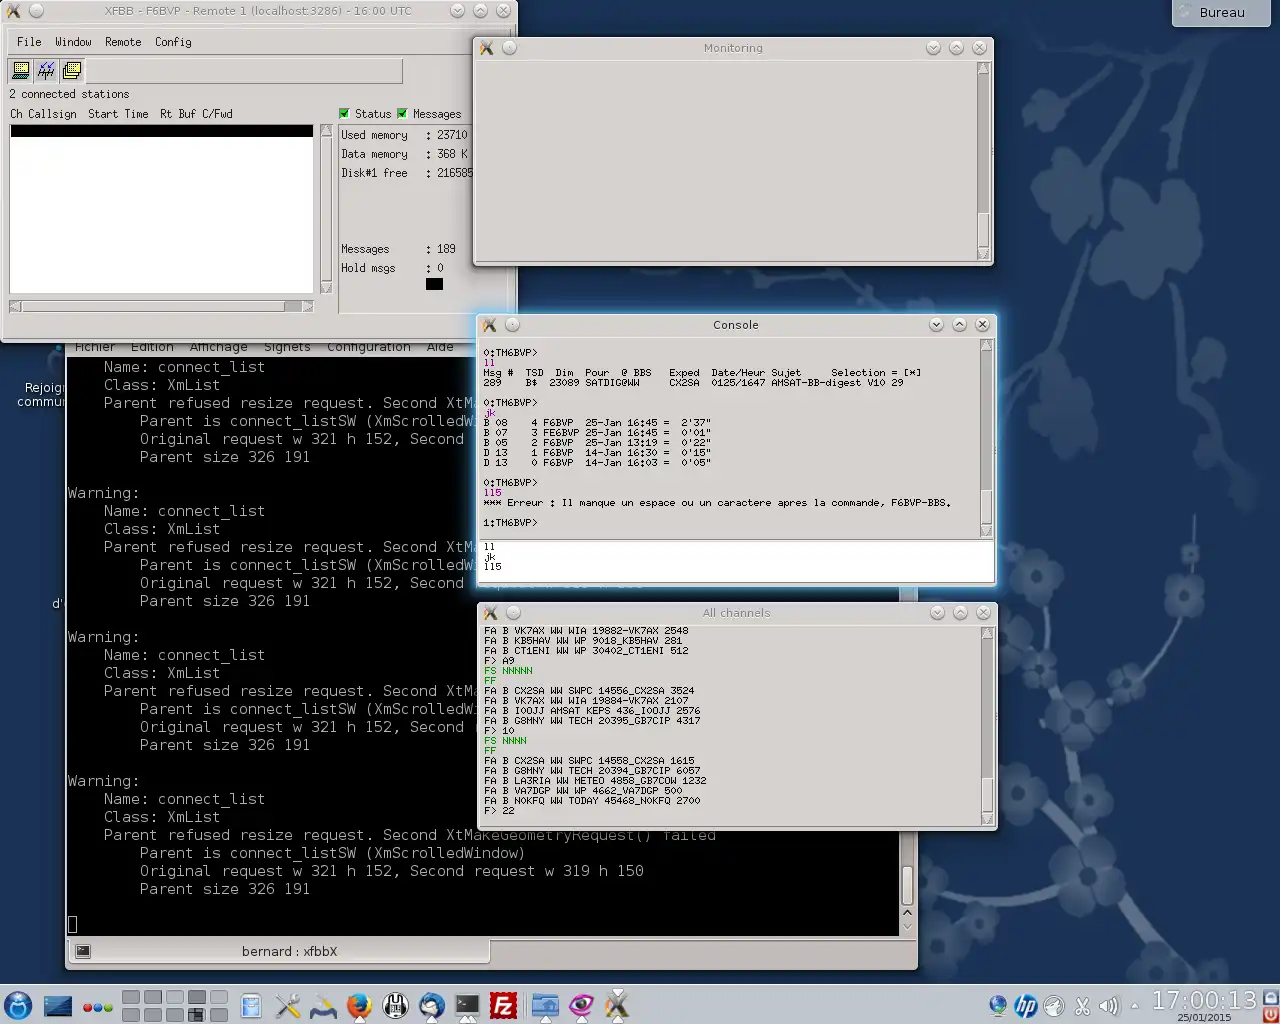This screenshot has width=1280, height=1024.
Task: Toggle the Messages checkbox
Action: (402, 114)
